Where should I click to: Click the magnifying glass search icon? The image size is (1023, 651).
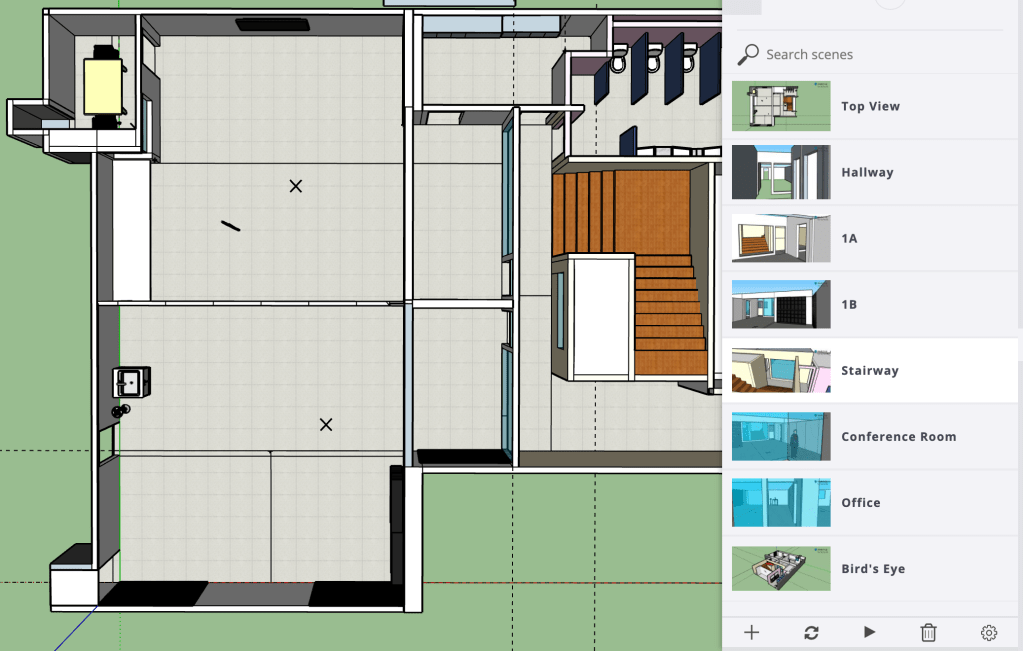[x=748, y=54]
